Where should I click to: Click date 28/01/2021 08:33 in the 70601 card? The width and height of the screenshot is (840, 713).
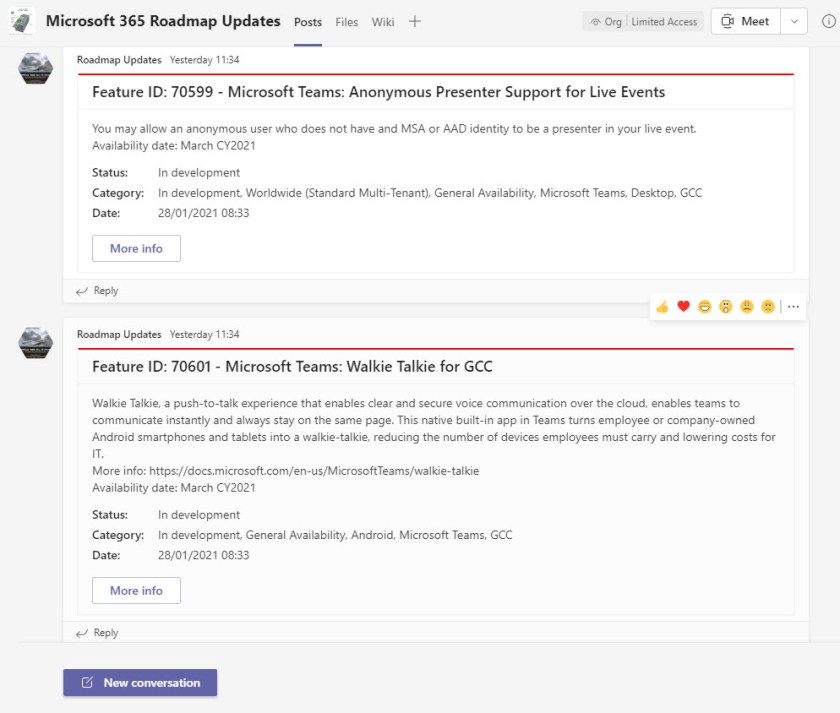[204, 556]
